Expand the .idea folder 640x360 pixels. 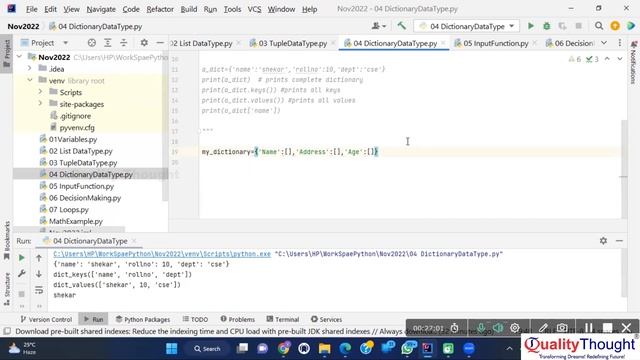tap(30, 69)
